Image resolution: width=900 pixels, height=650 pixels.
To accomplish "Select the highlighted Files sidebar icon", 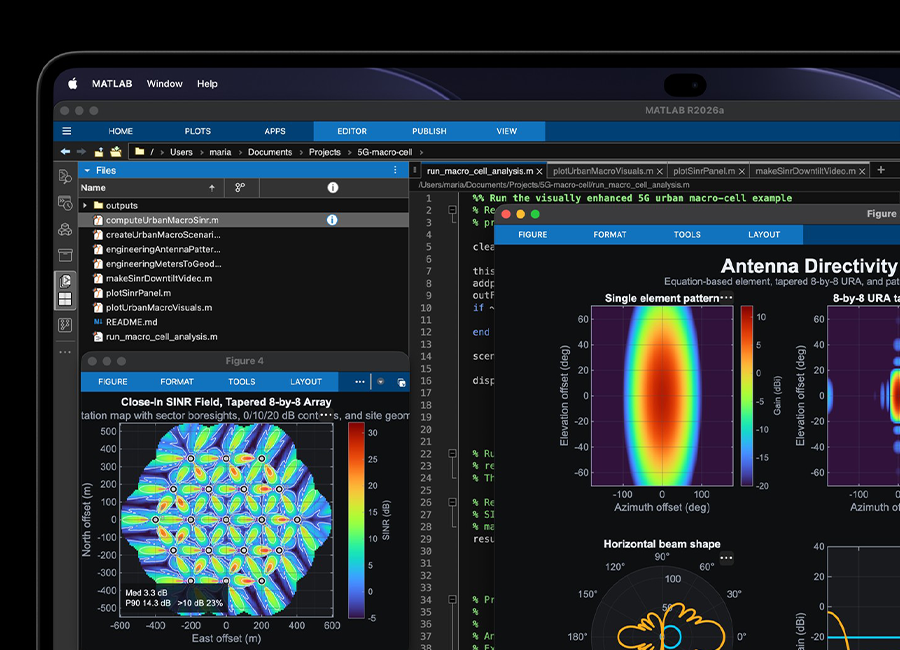I will [65, 281].
